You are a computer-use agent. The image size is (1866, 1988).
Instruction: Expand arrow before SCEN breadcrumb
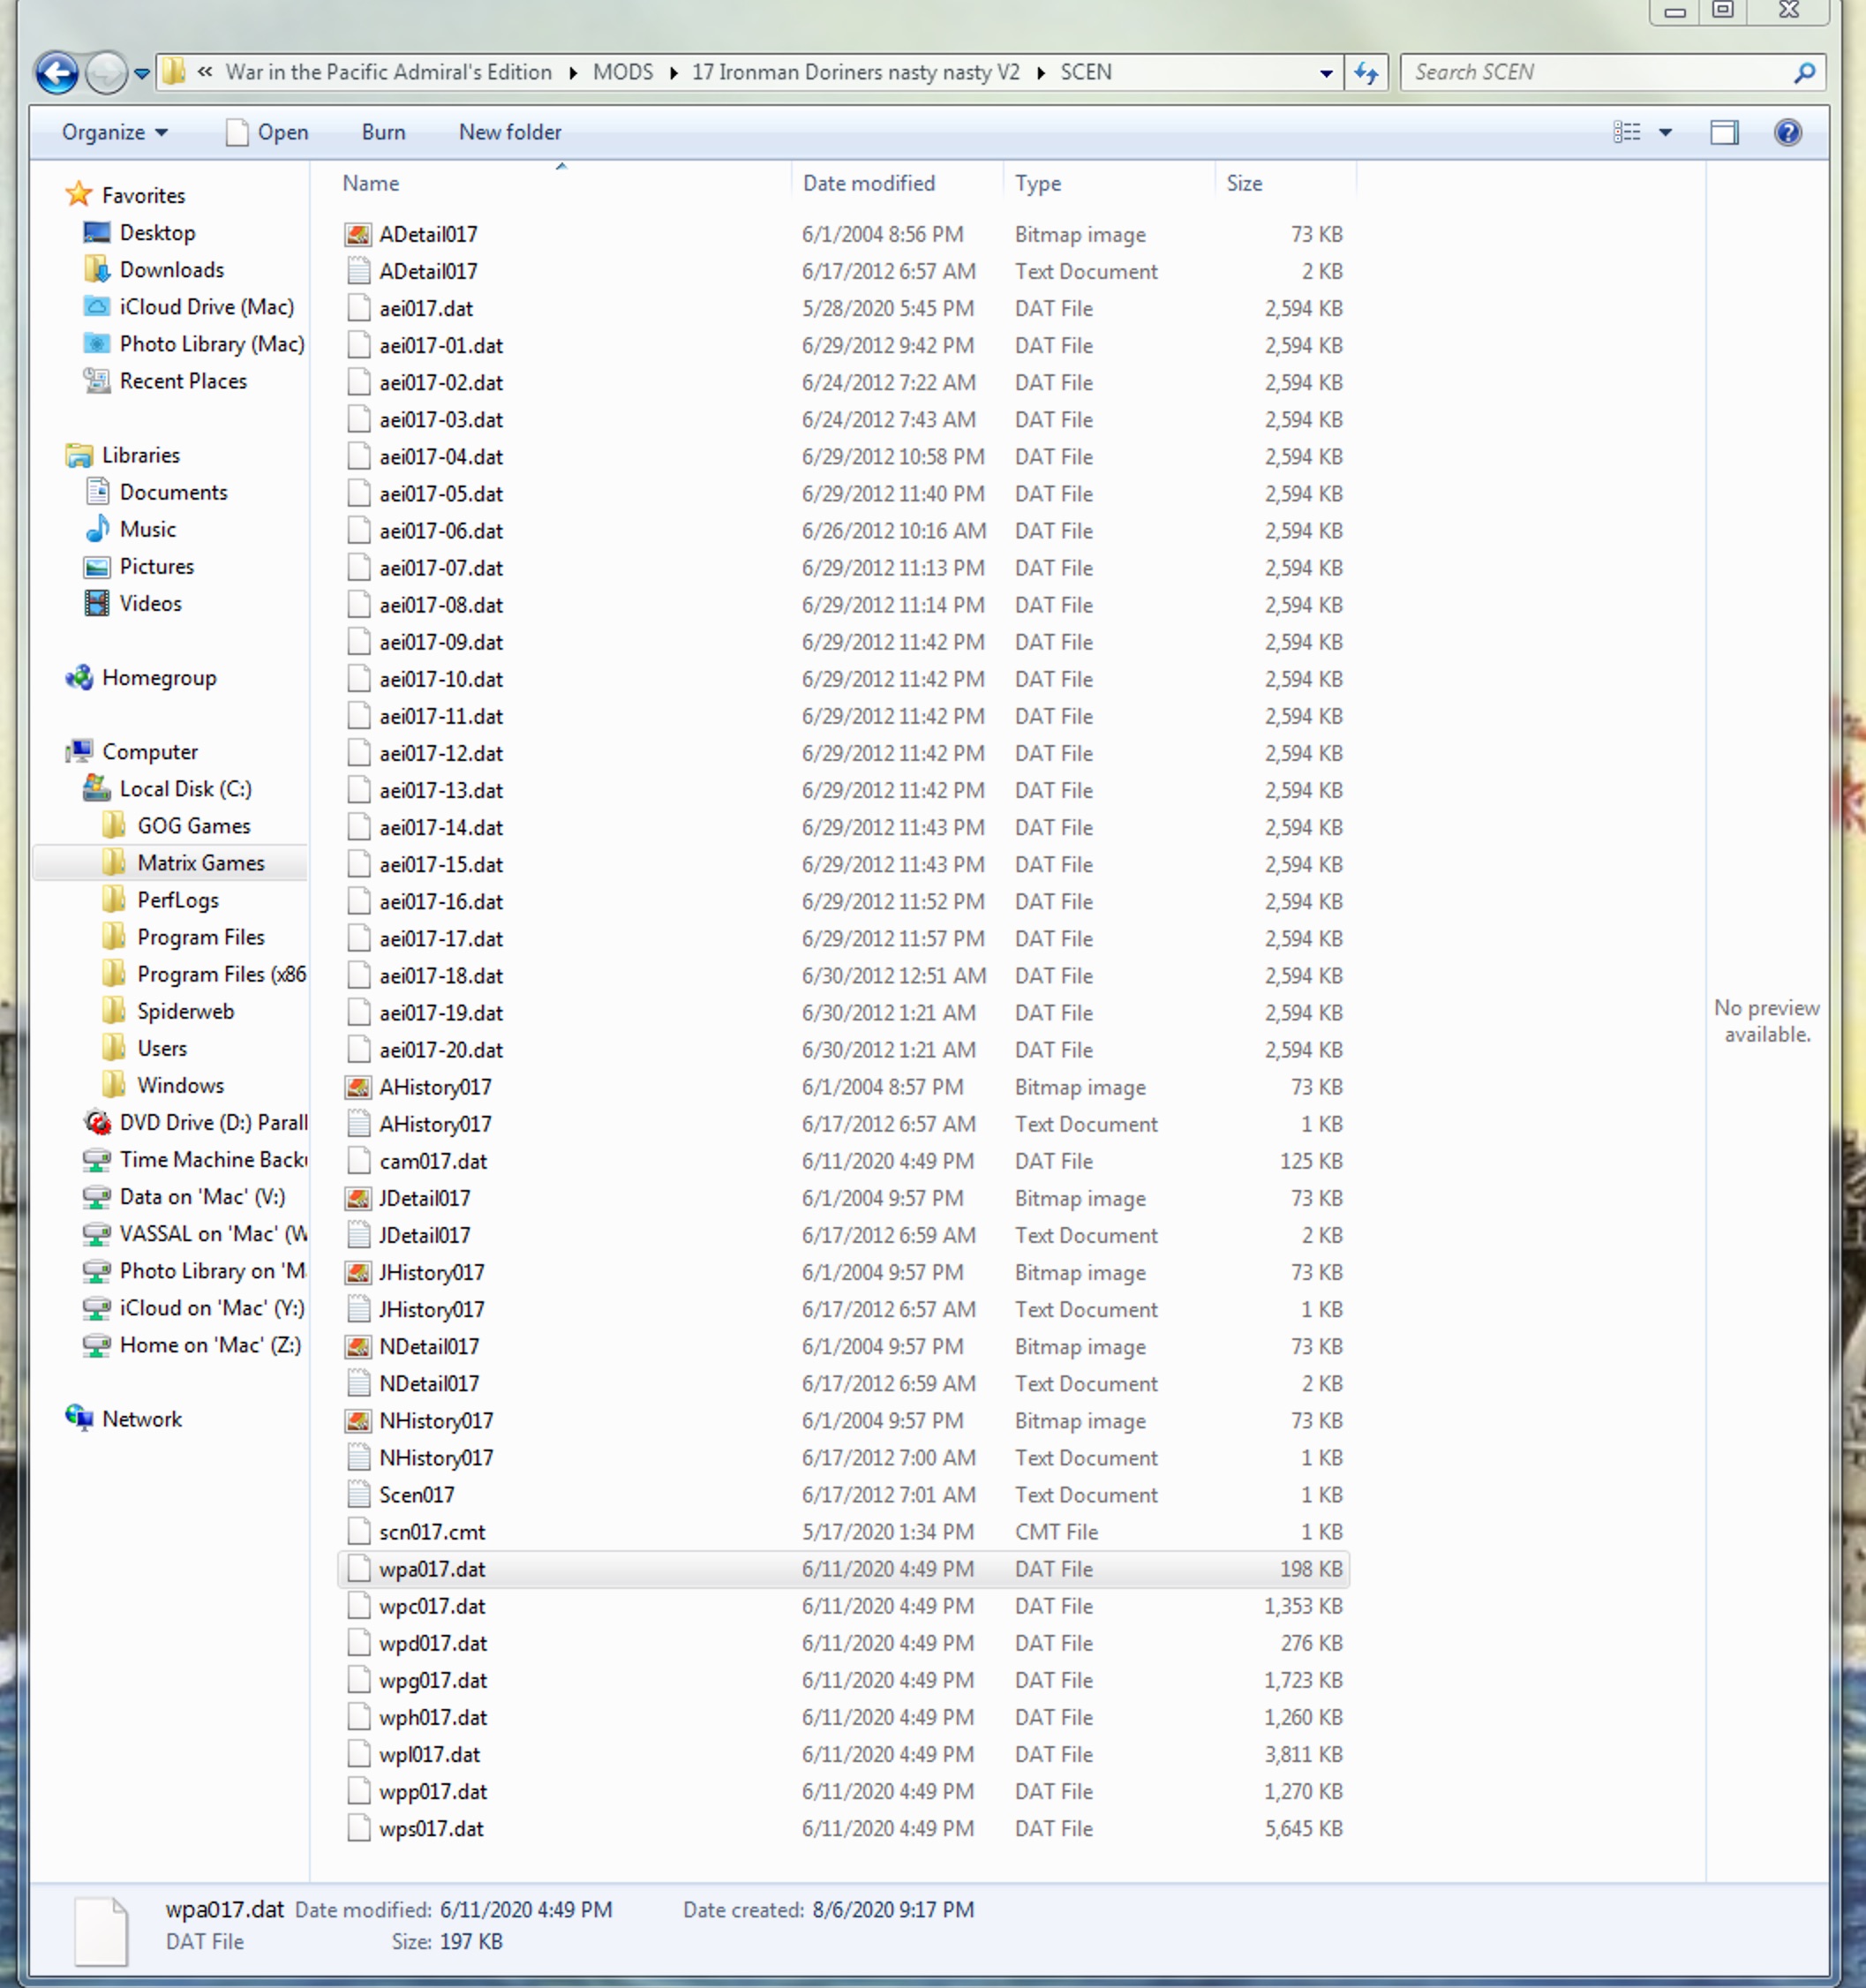click(x=1041, y=73)
